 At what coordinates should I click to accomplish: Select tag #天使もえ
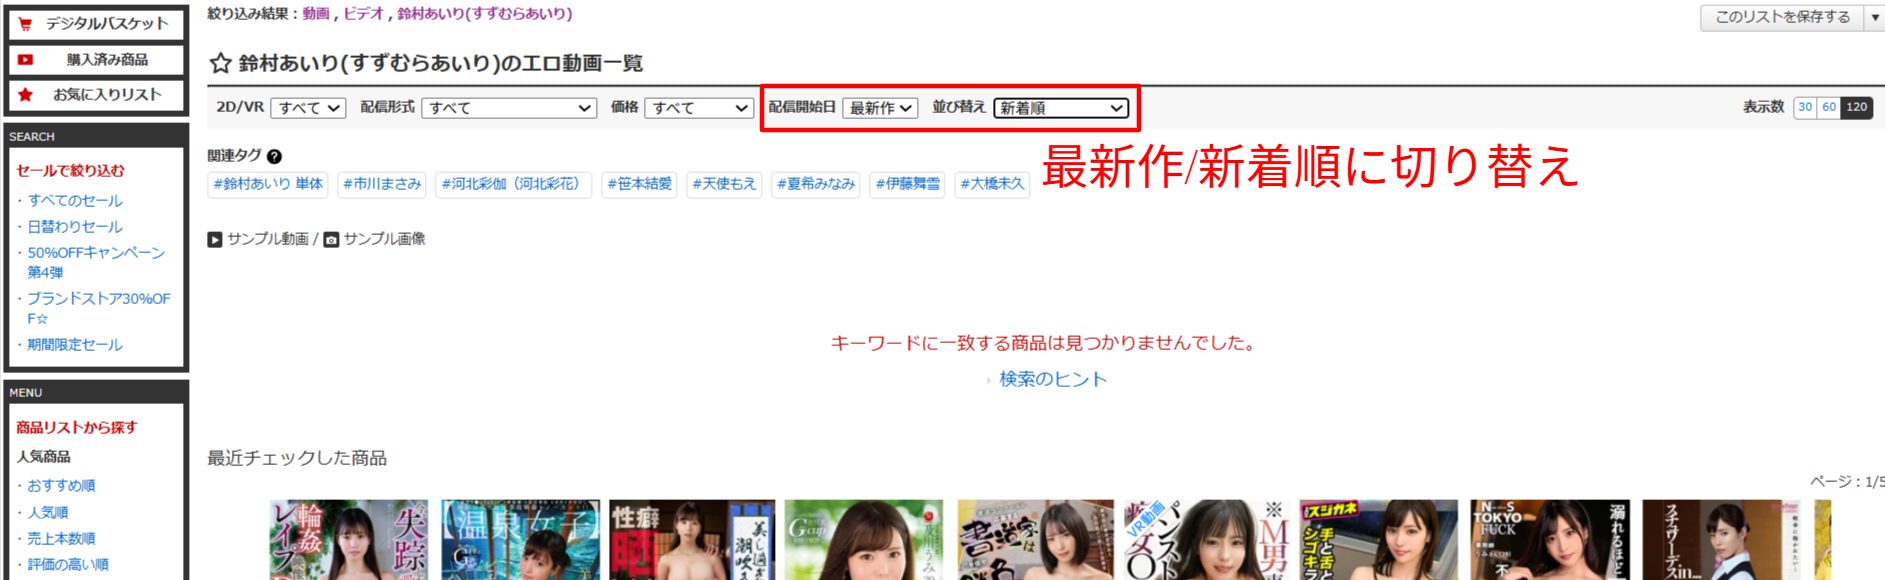point(725,184)
